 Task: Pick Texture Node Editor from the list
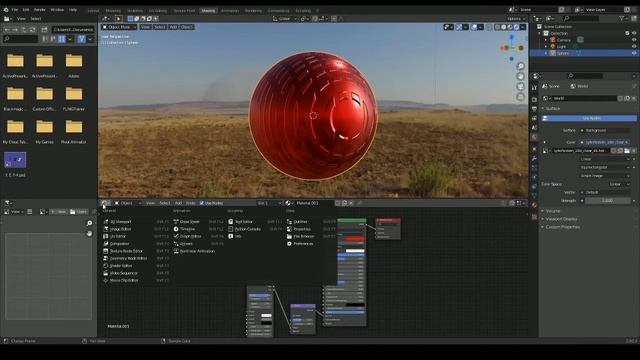point(126,251)
